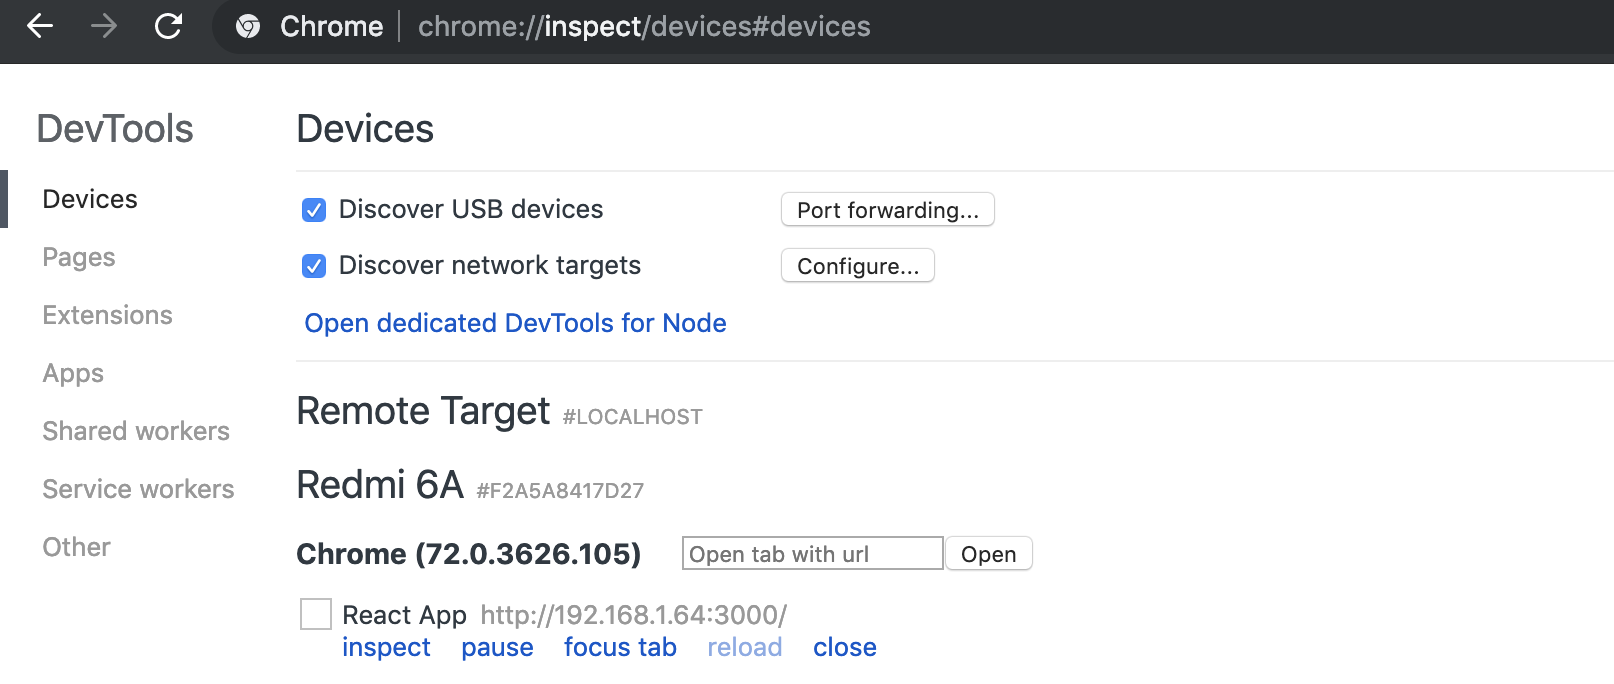Viewport: 1614px width, 684px height.
Task: Open the Other sidebar section
Action: coord(76,547)
